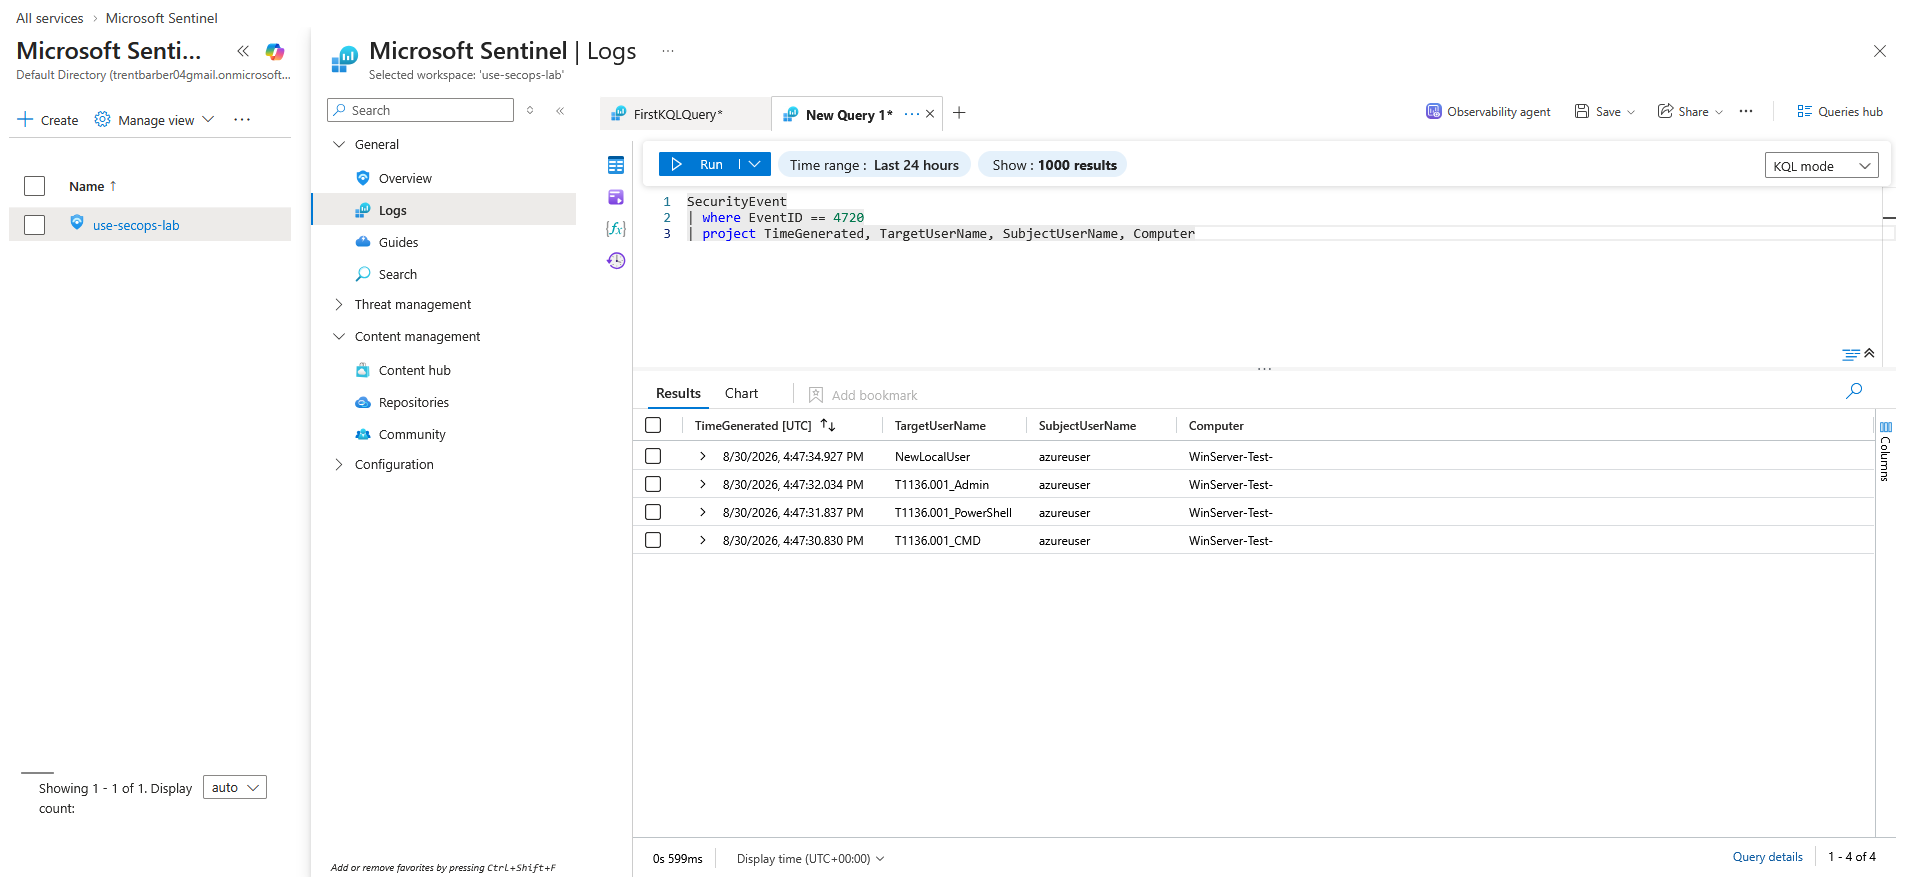1908x877 pixels.
Task: Click the Create plus button
Action: 48,120
